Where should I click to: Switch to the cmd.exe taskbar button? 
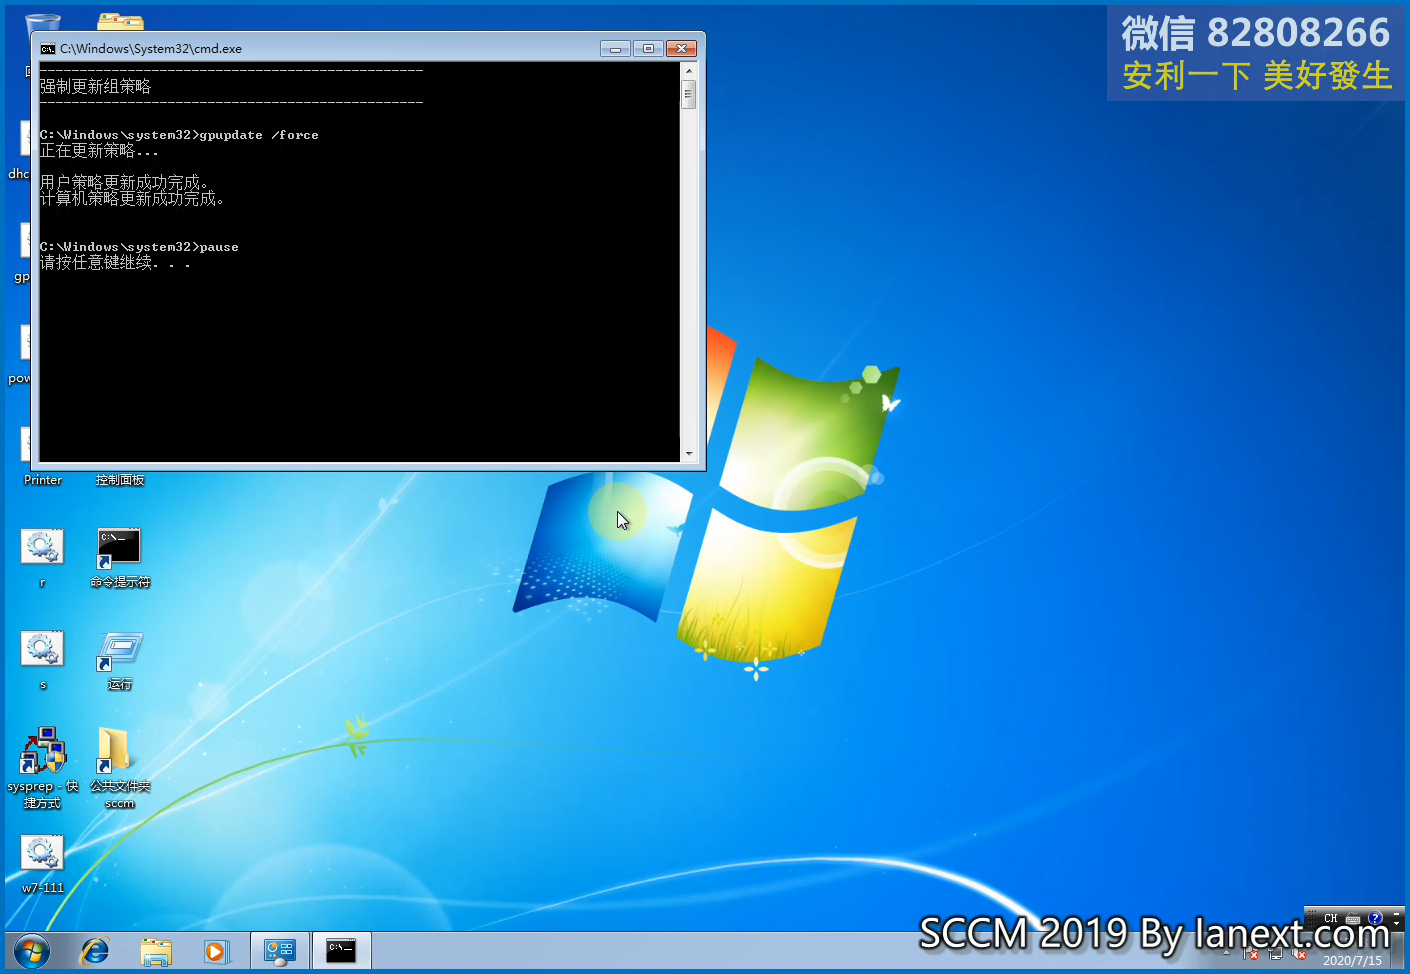341,951
